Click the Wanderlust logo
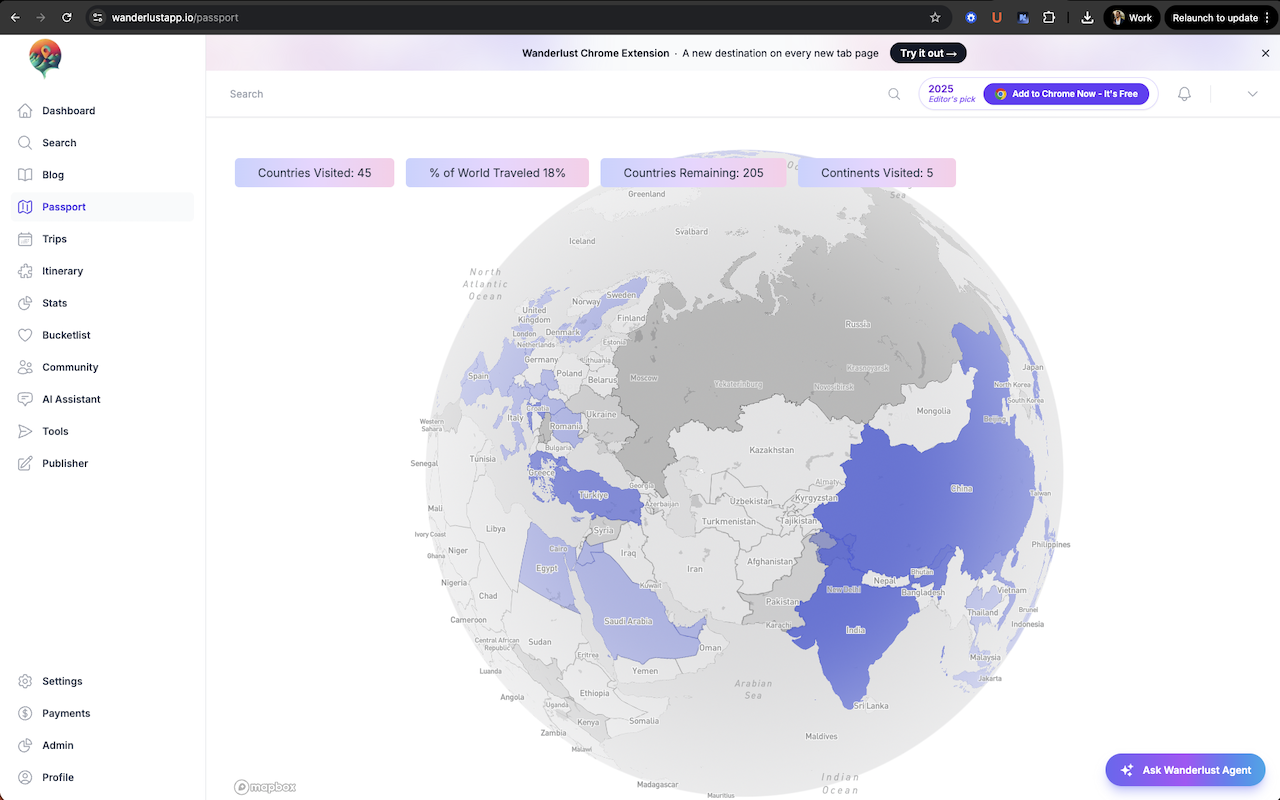 point(45,58)
